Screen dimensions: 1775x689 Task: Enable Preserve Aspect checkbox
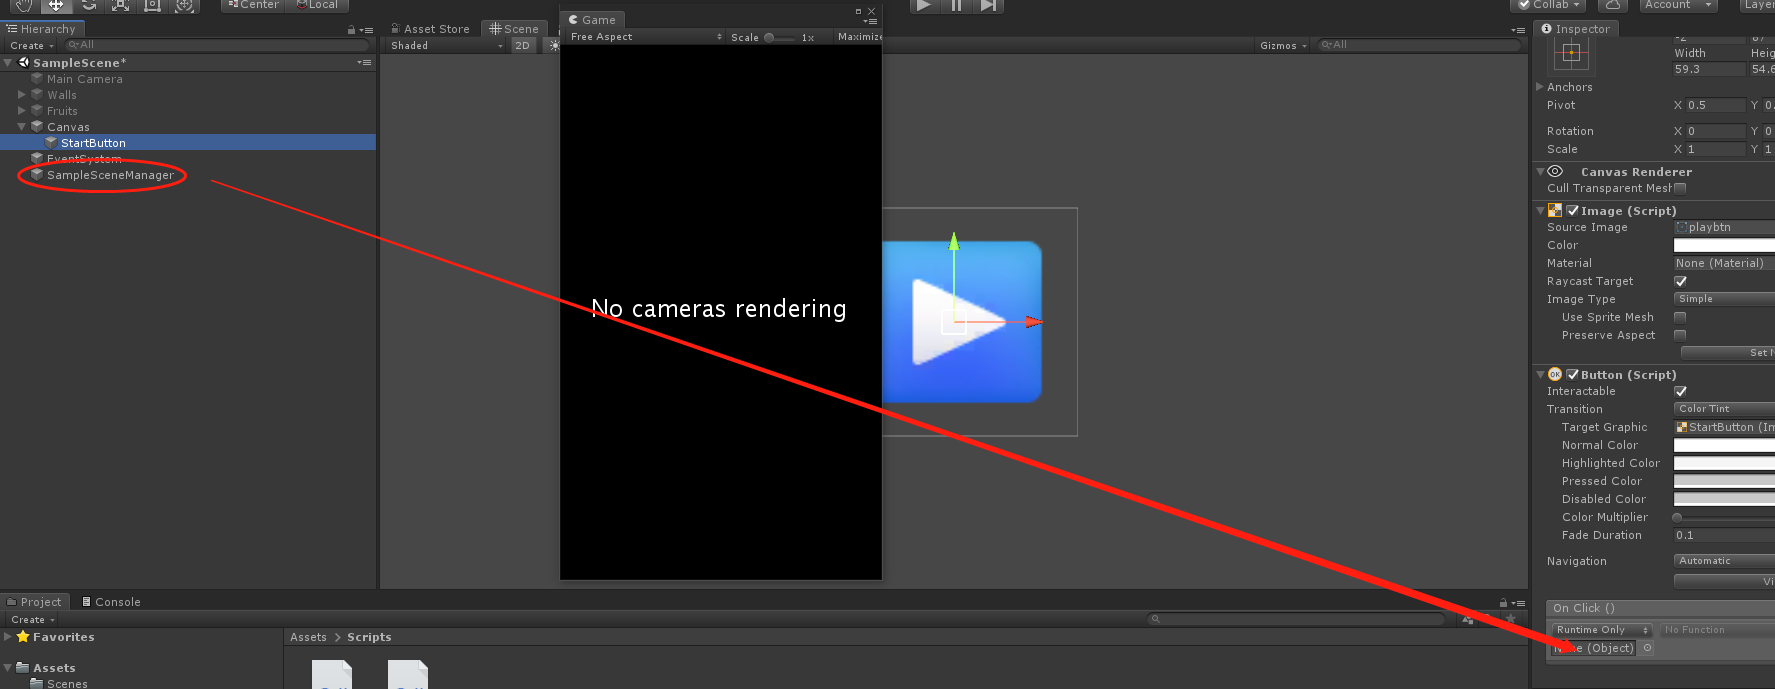click(x=1680, y=335)
